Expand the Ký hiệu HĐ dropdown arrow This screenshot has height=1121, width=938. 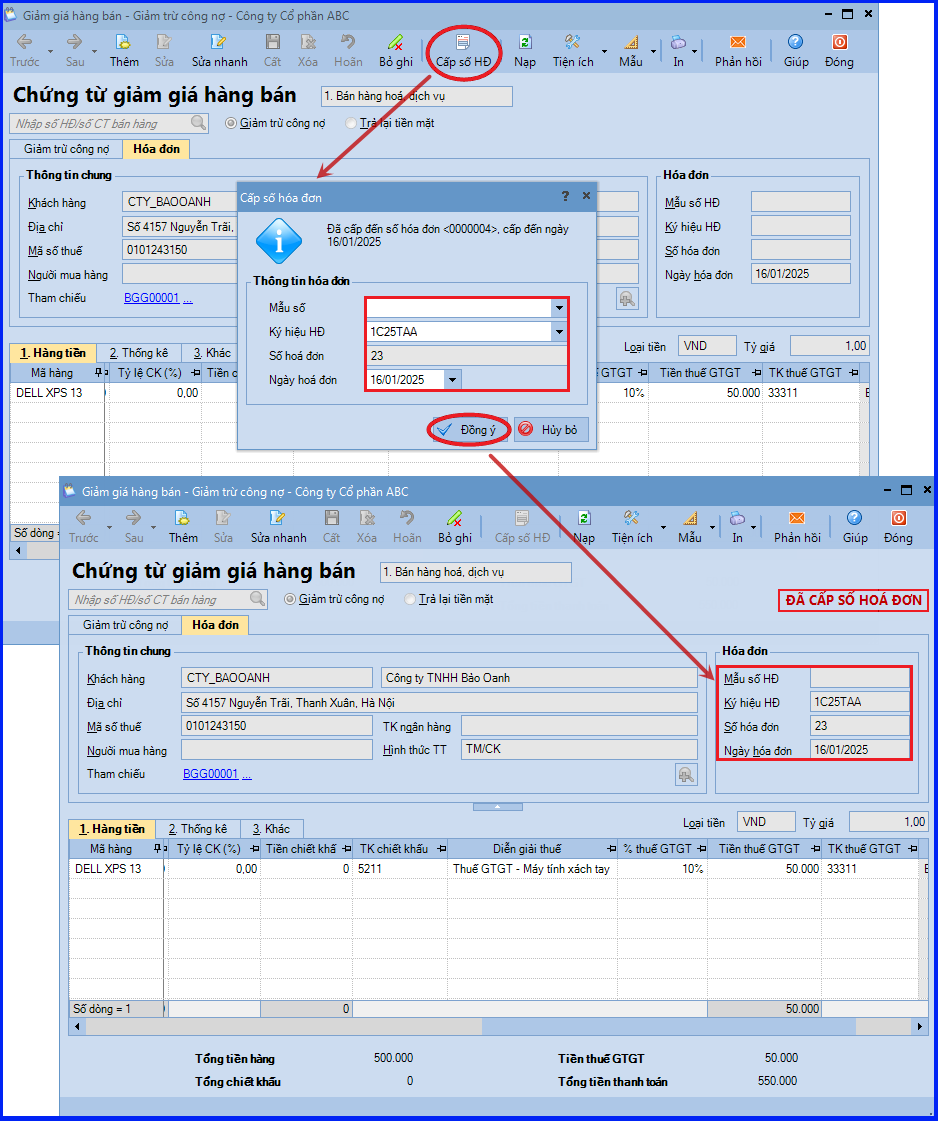click(x=559, y=332)
